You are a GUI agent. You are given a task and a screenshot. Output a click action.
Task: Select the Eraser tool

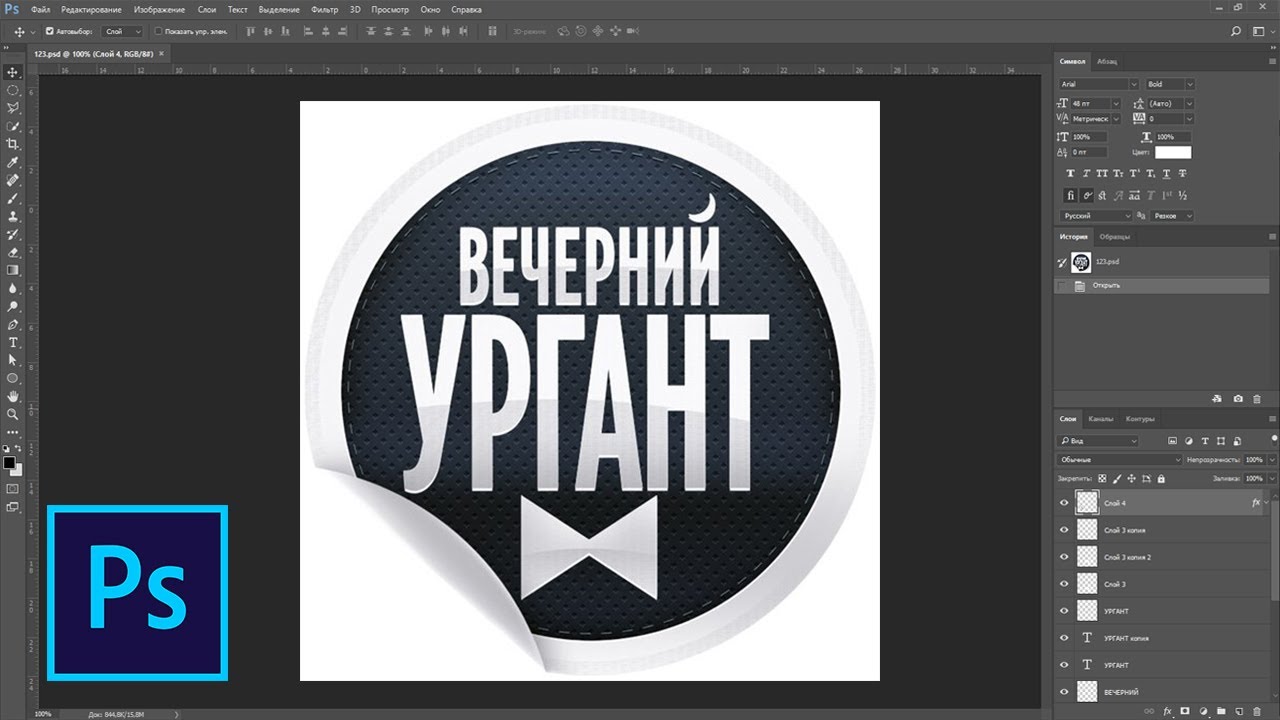pyautogui.click(x=13, y=252)
